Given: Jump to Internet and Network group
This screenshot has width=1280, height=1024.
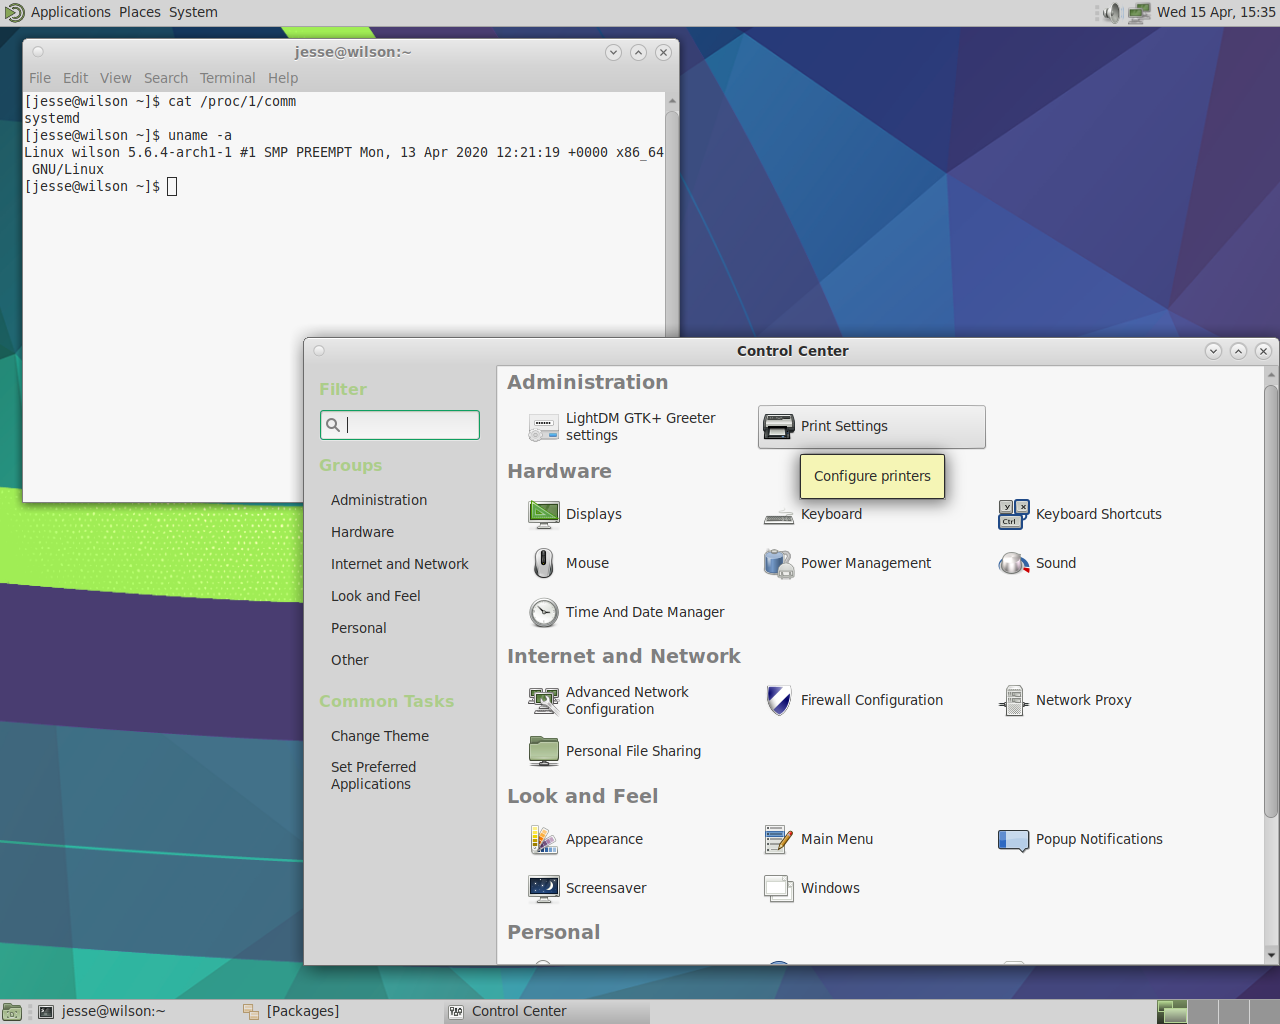Looking at the screenshot, I should [x=400, y=564].
